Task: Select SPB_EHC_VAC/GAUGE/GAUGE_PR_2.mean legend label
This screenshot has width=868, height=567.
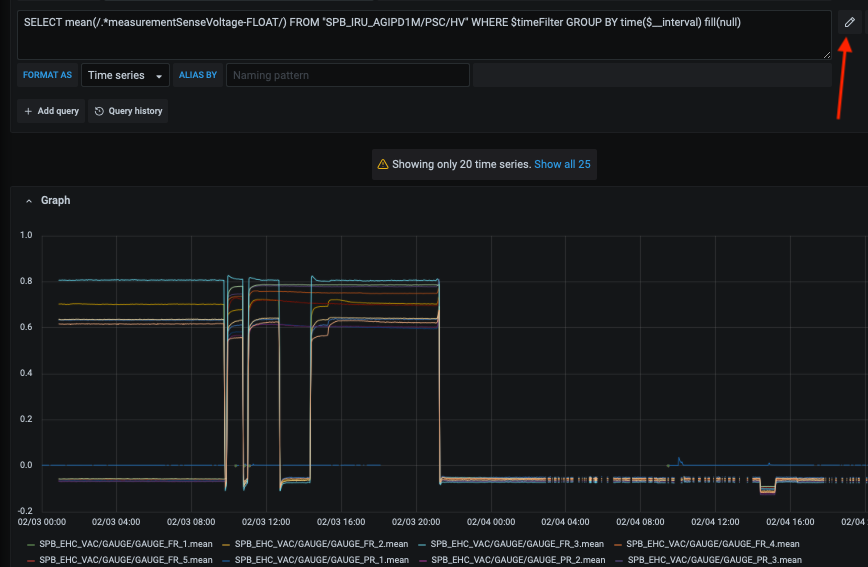Action: pos(518,560)
